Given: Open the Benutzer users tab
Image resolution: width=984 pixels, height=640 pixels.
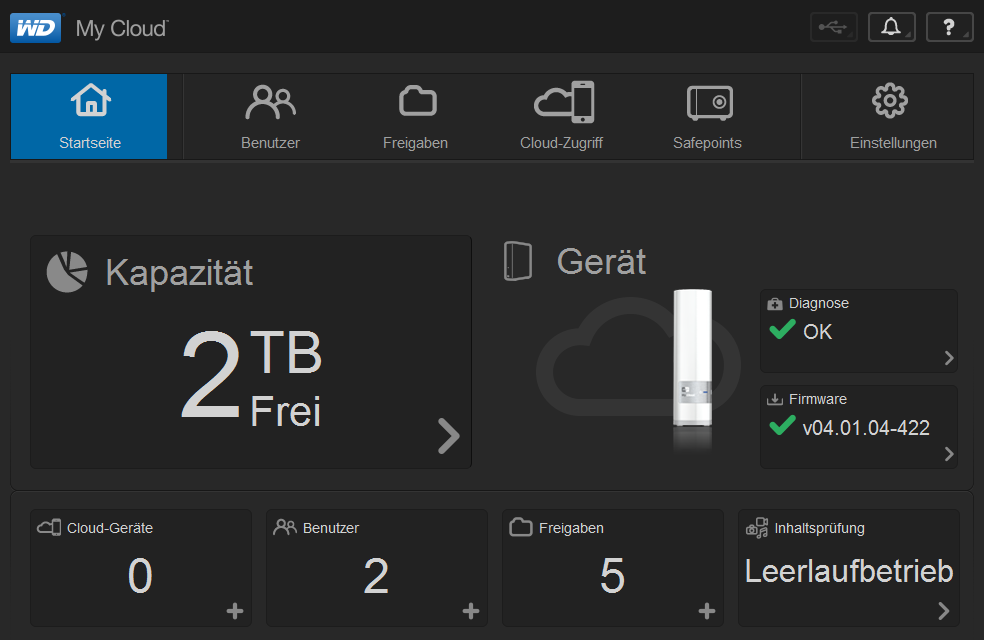Looking at the screenshot, I should [270, 116].
